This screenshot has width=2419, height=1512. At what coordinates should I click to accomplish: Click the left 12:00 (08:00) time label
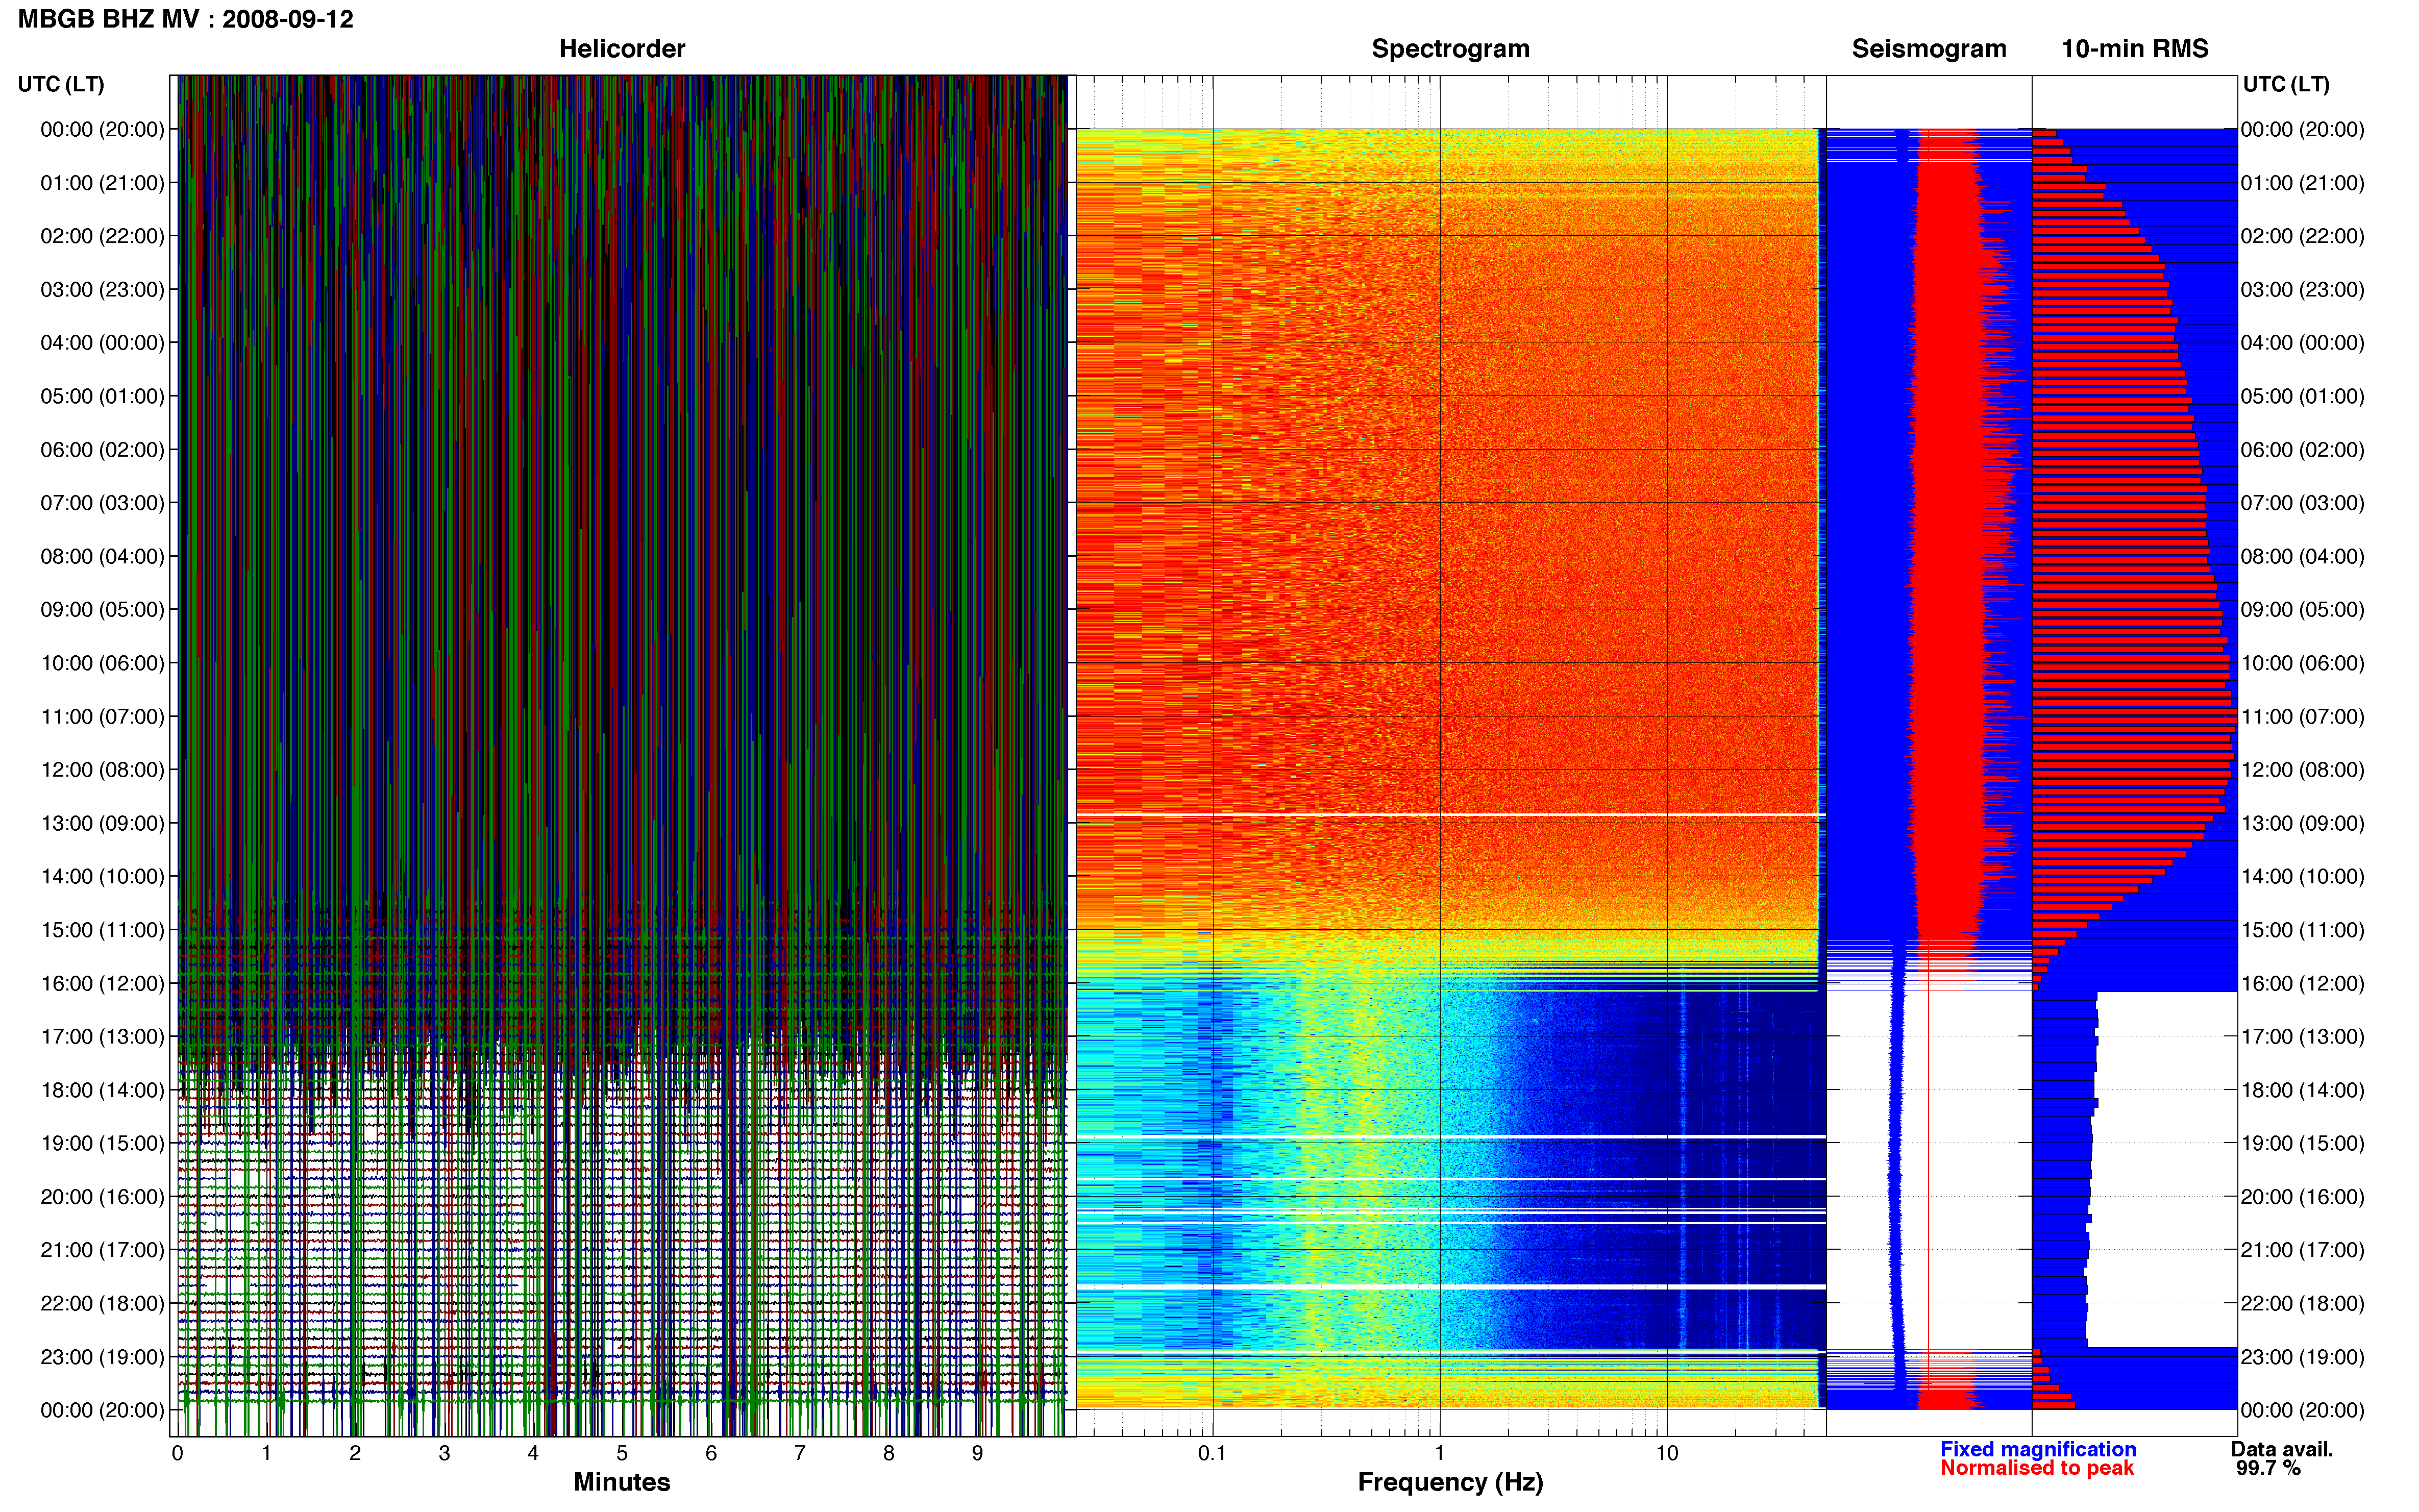[102, 770]
